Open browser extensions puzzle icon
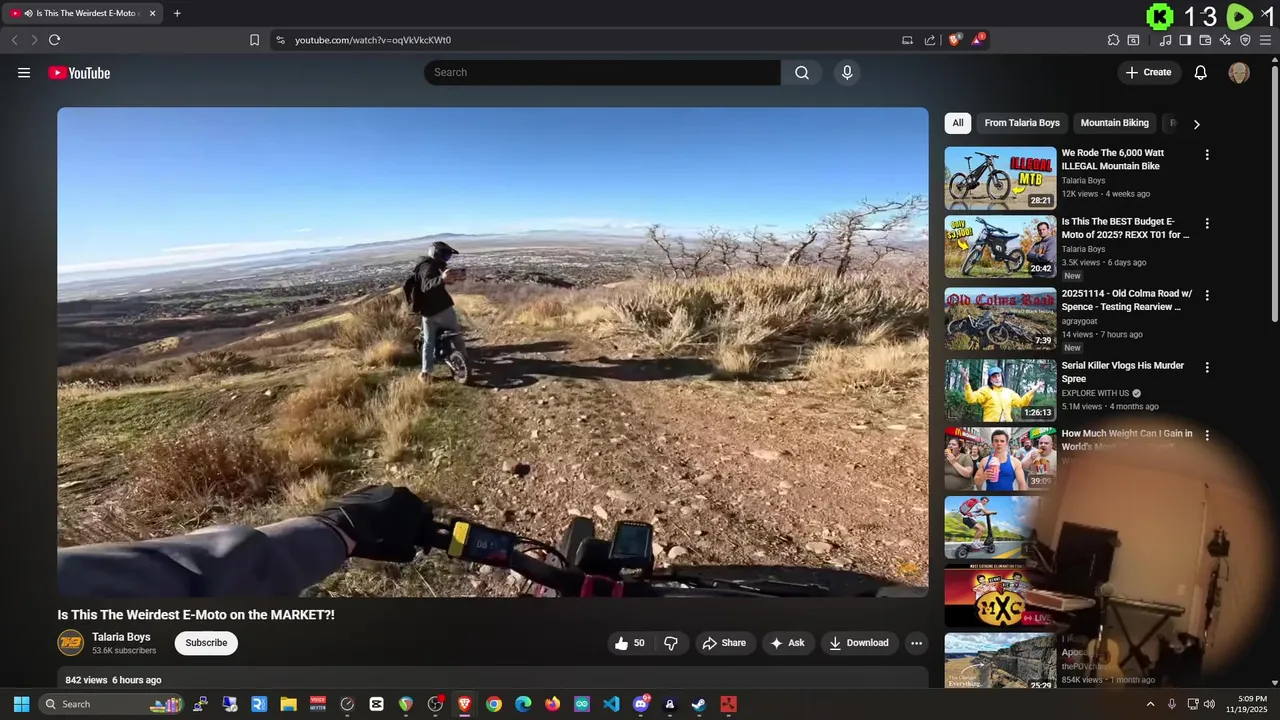 (x=1113, y=40)
